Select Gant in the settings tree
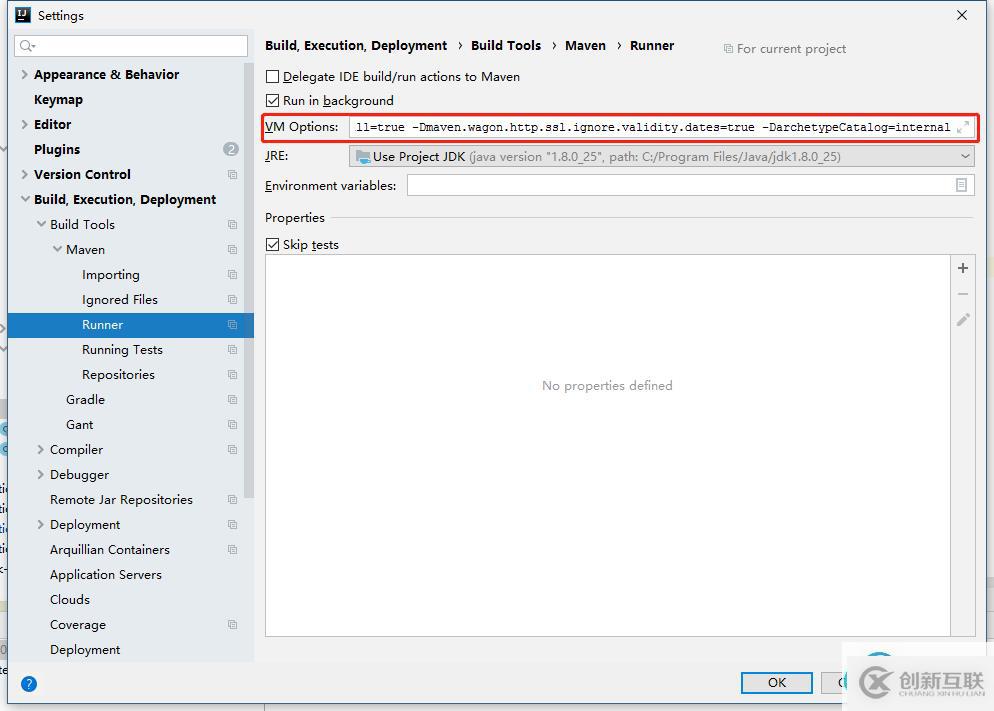The width and height of the screenshot is (994, 711). tap(79, 425)
